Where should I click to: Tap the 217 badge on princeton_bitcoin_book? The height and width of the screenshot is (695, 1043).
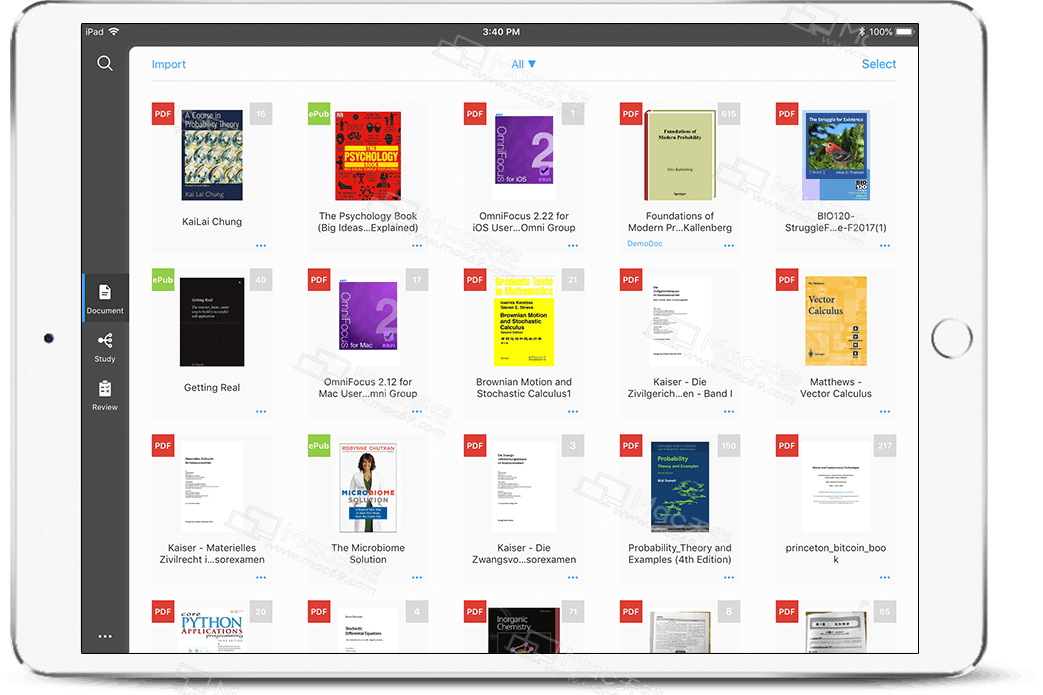click(885, 446)
